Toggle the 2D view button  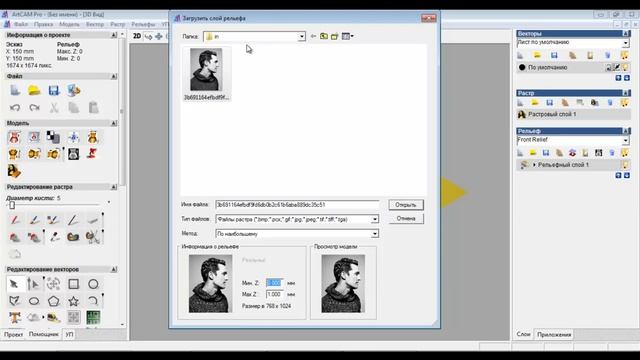(137, 36)
